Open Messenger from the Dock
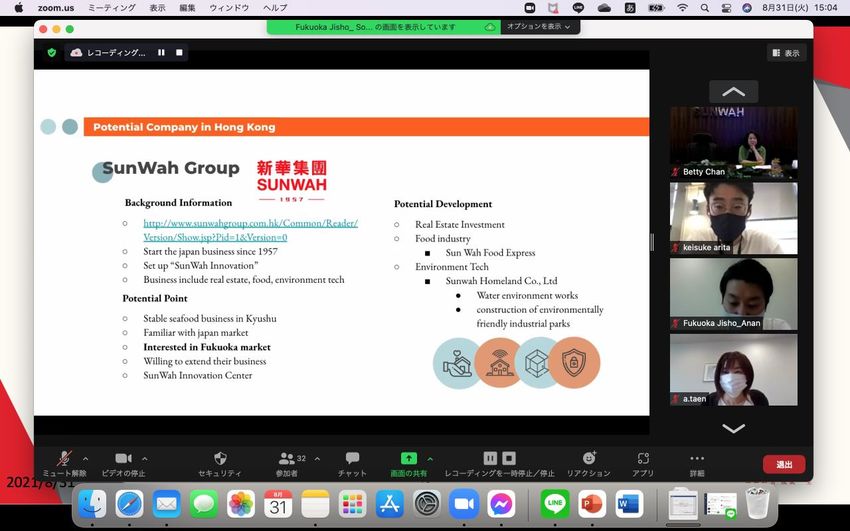The image size is (850, 531). [x=501, y=504]
